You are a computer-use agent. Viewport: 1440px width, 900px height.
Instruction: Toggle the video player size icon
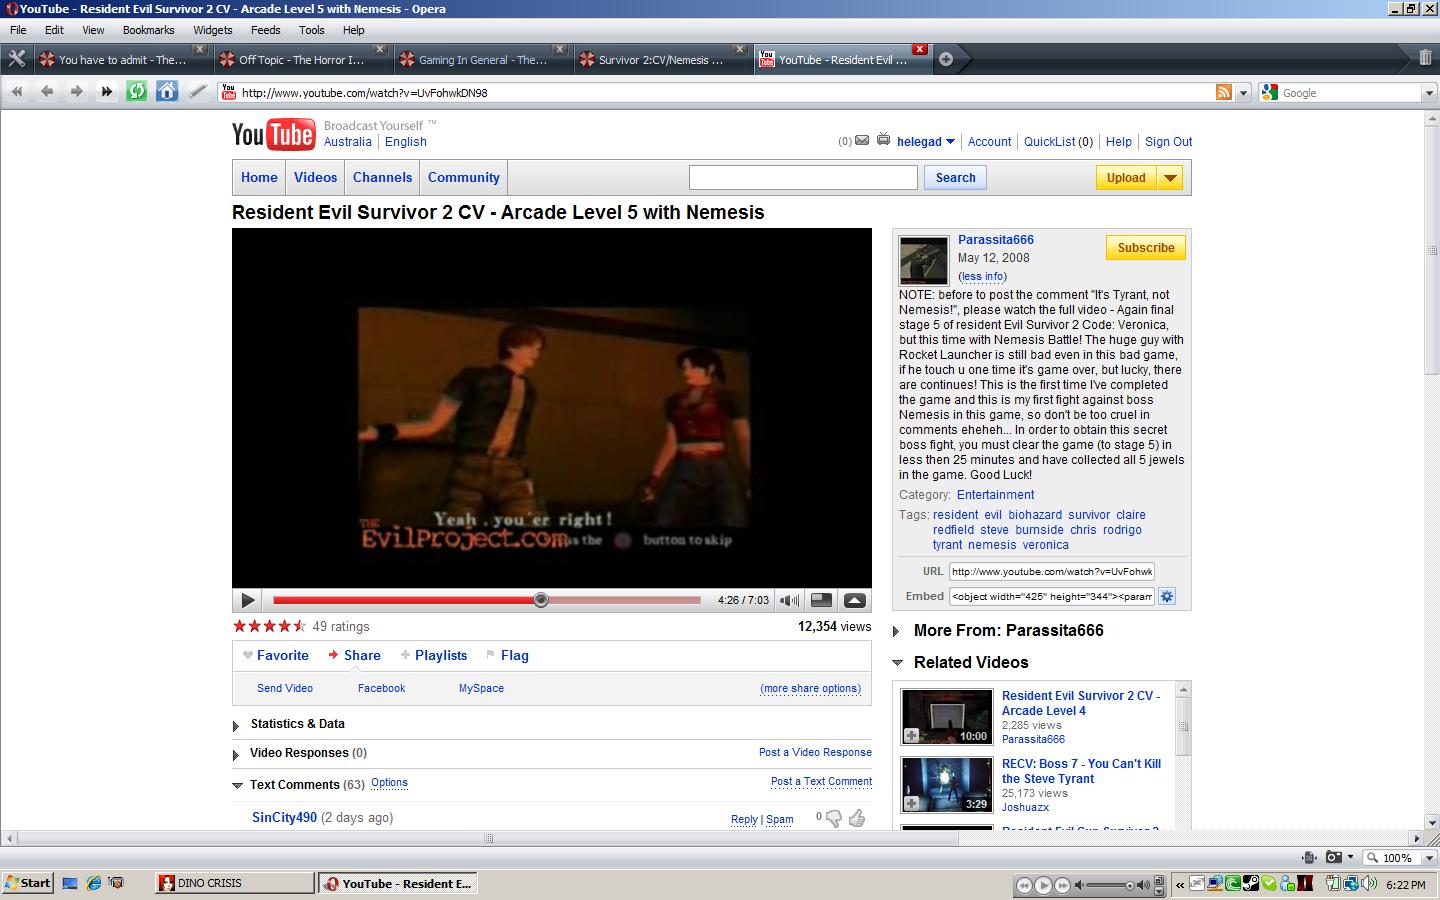(x=821, y=600)
